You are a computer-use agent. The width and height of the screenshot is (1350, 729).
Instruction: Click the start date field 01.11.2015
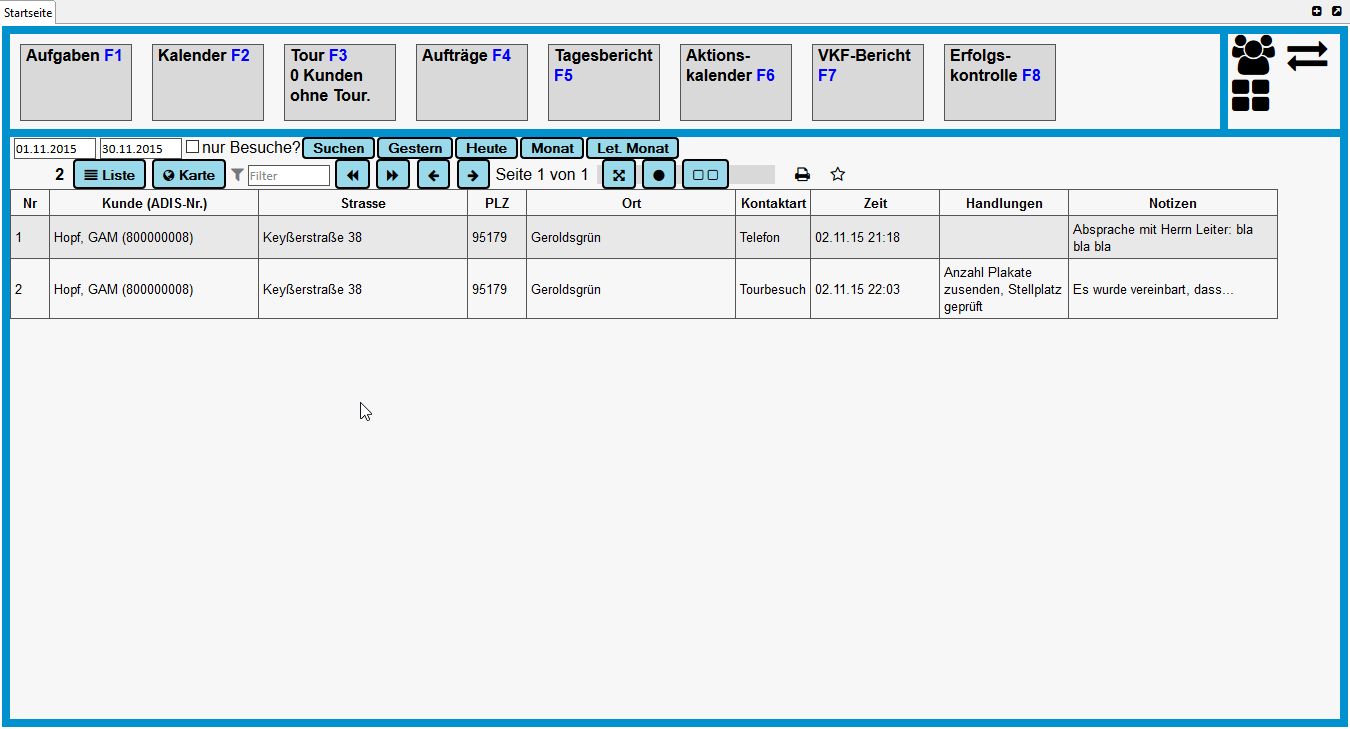[x=54, y=149]
